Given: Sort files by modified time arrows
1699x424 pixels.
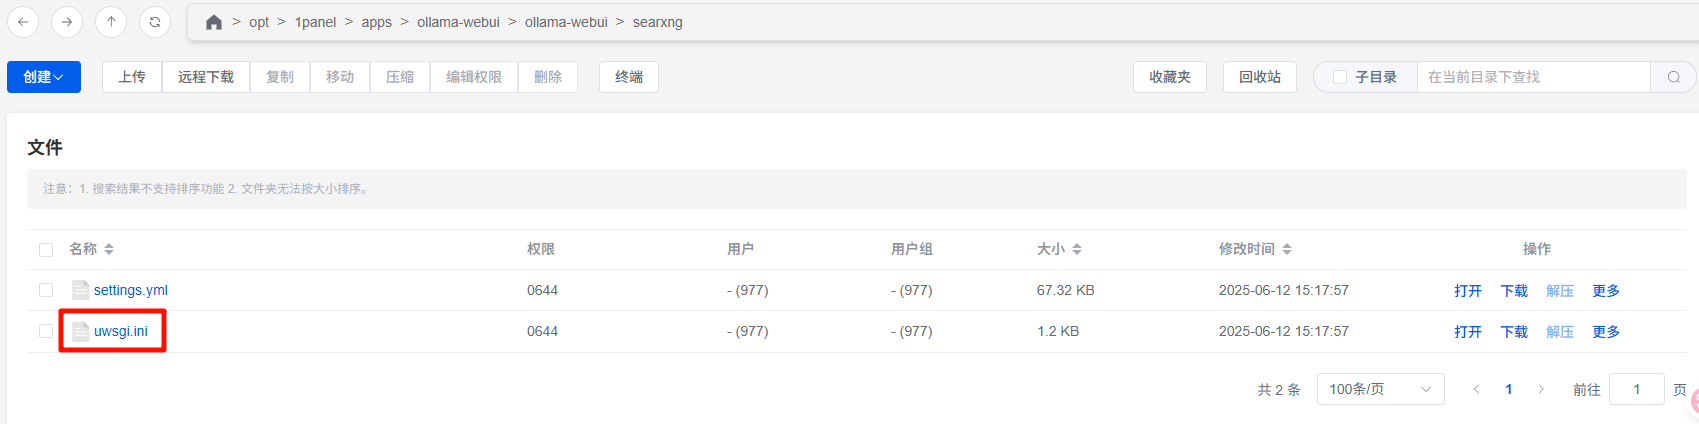Looking at the screenshot, I should [1287, 249].
